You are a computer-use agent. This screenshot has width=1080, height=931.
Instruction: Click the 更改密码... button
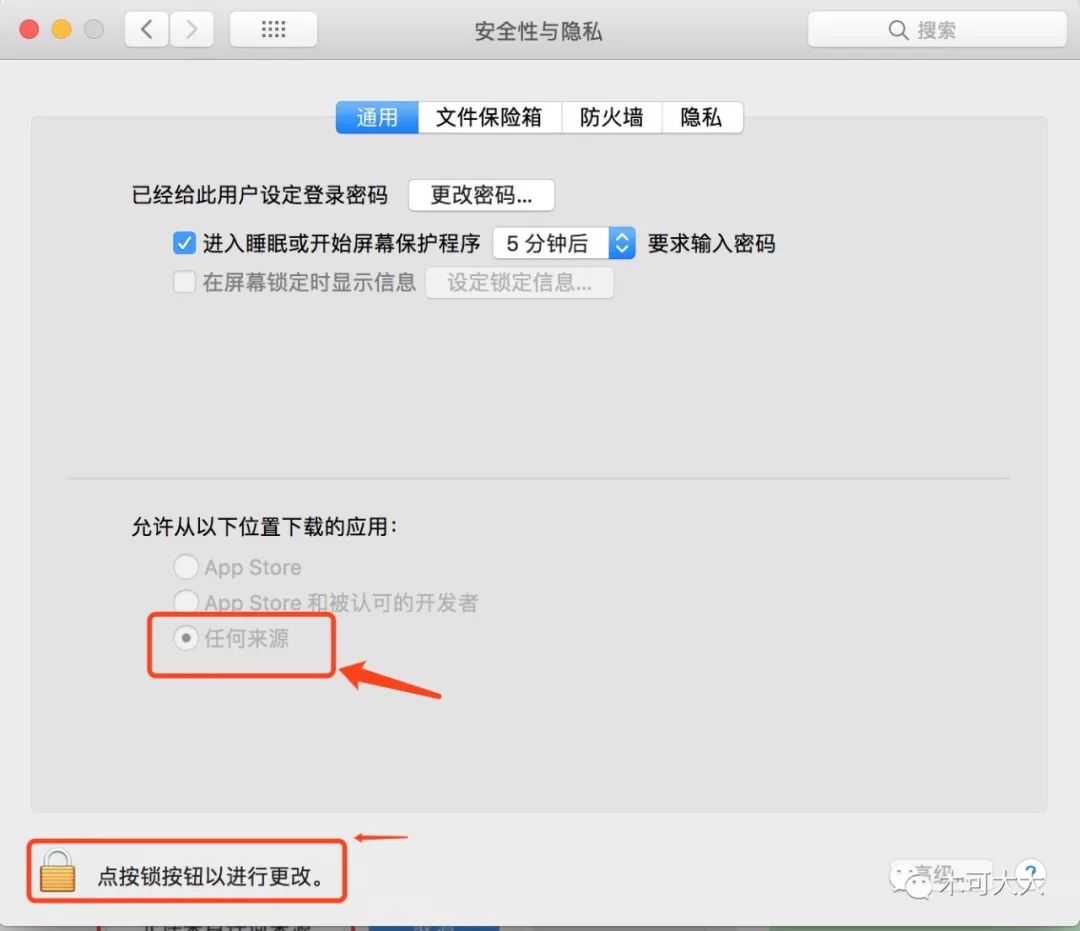pyautogui.click(x=481, y=196)
